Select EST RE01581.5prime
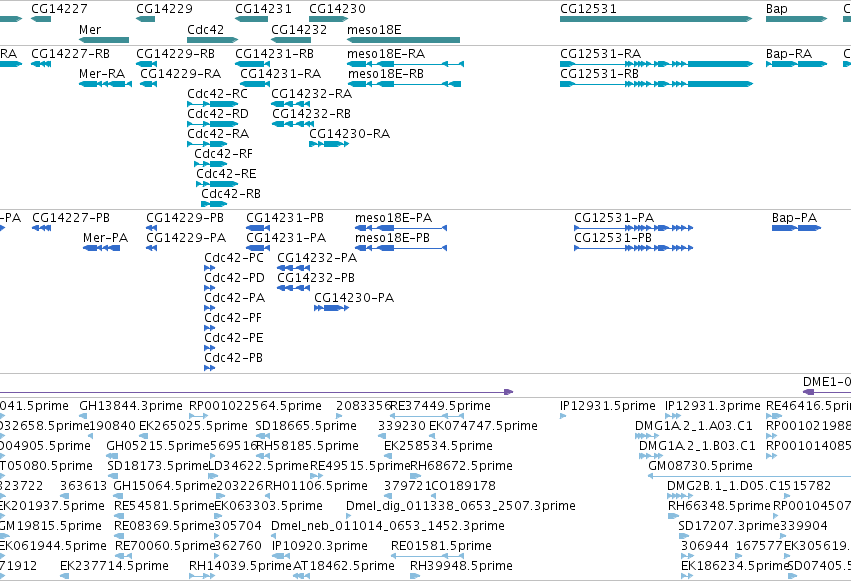 click(427, 557)
